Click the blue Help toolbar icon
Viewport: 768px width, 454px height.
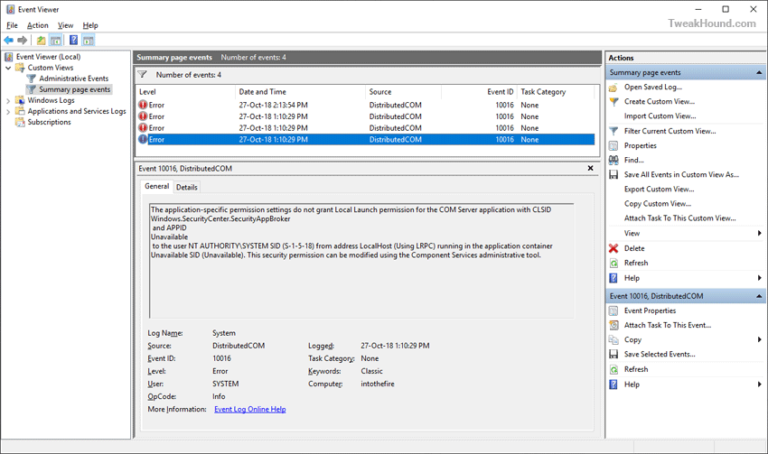pos(73,40)
